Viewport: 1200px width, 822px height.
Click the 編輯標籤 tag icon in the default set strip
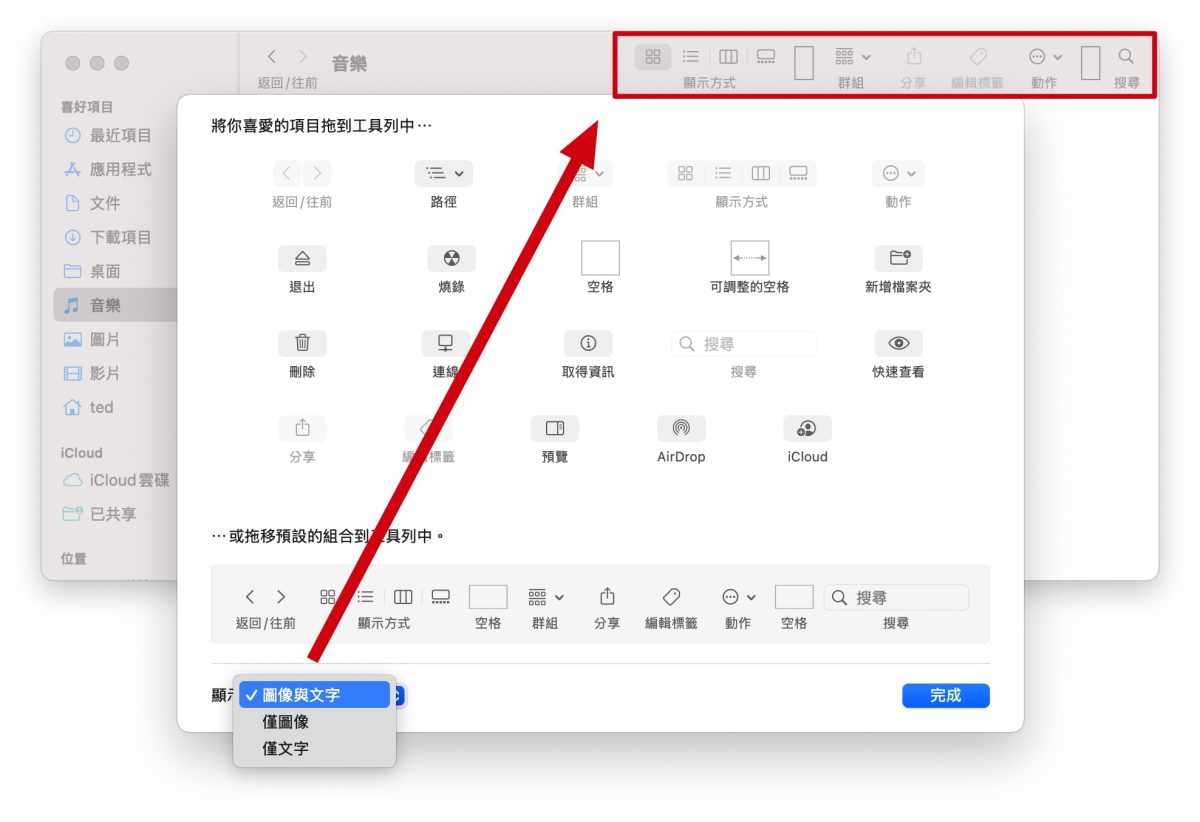672,597
